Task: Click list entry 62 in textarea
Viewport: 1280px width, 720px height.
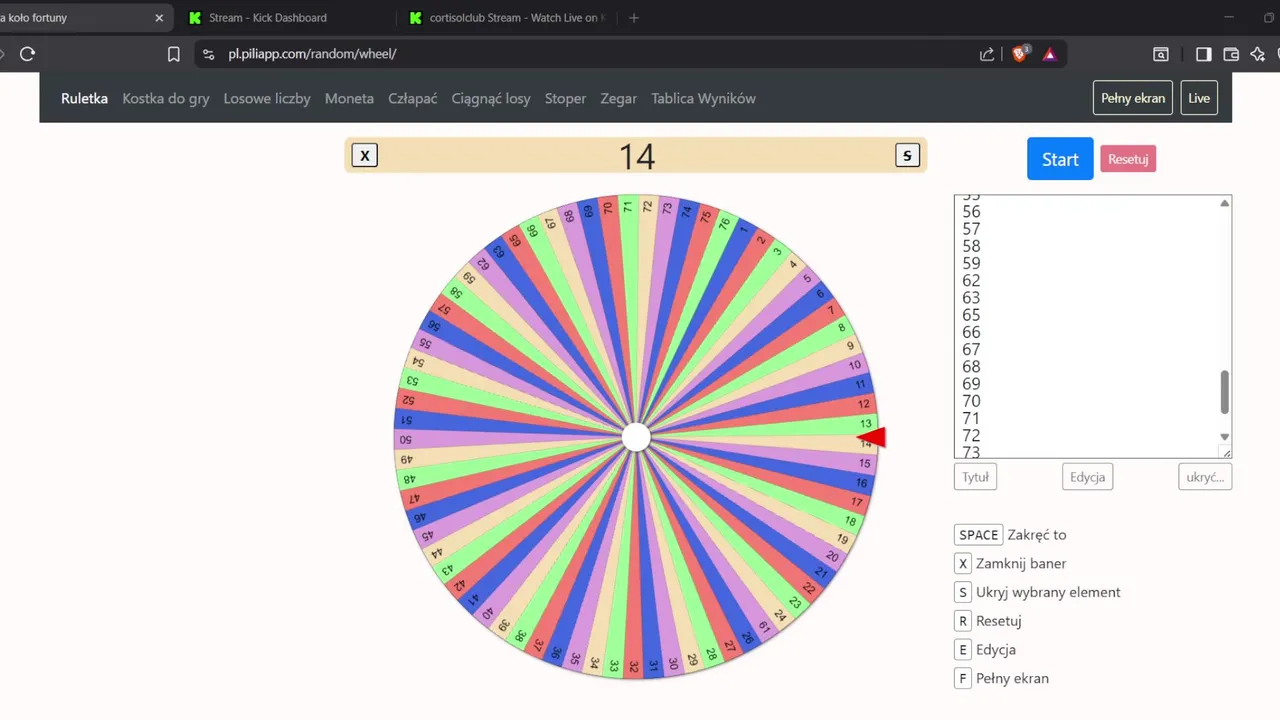Action: [971, 281]
